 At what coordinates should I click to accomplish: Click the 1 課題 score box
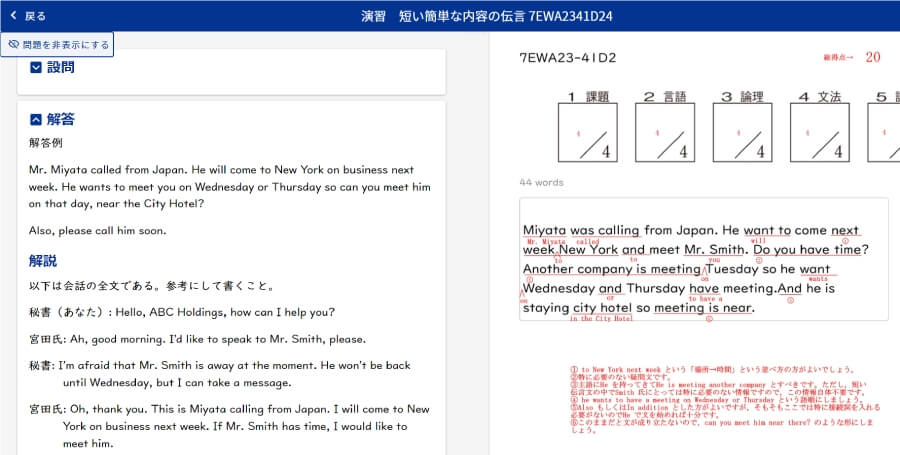587,133
